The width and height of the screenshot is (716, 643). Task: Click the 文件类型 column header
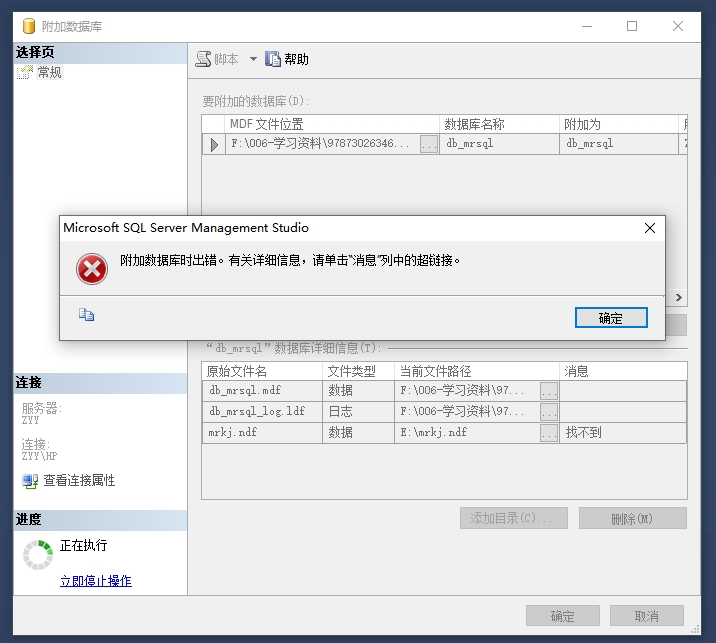[x=358, y=371]
